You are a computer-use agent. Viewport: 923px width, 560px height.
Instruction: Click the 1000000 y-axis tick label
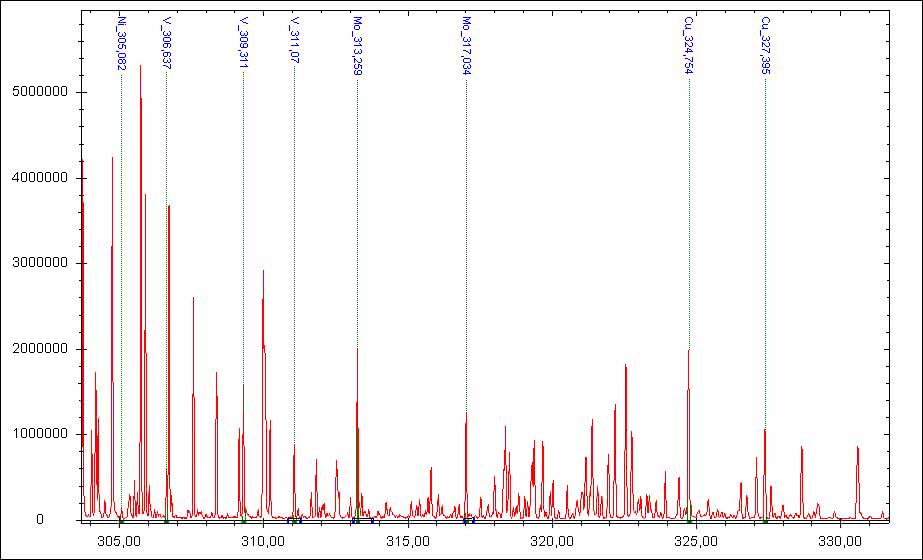(x=40, y=434)
